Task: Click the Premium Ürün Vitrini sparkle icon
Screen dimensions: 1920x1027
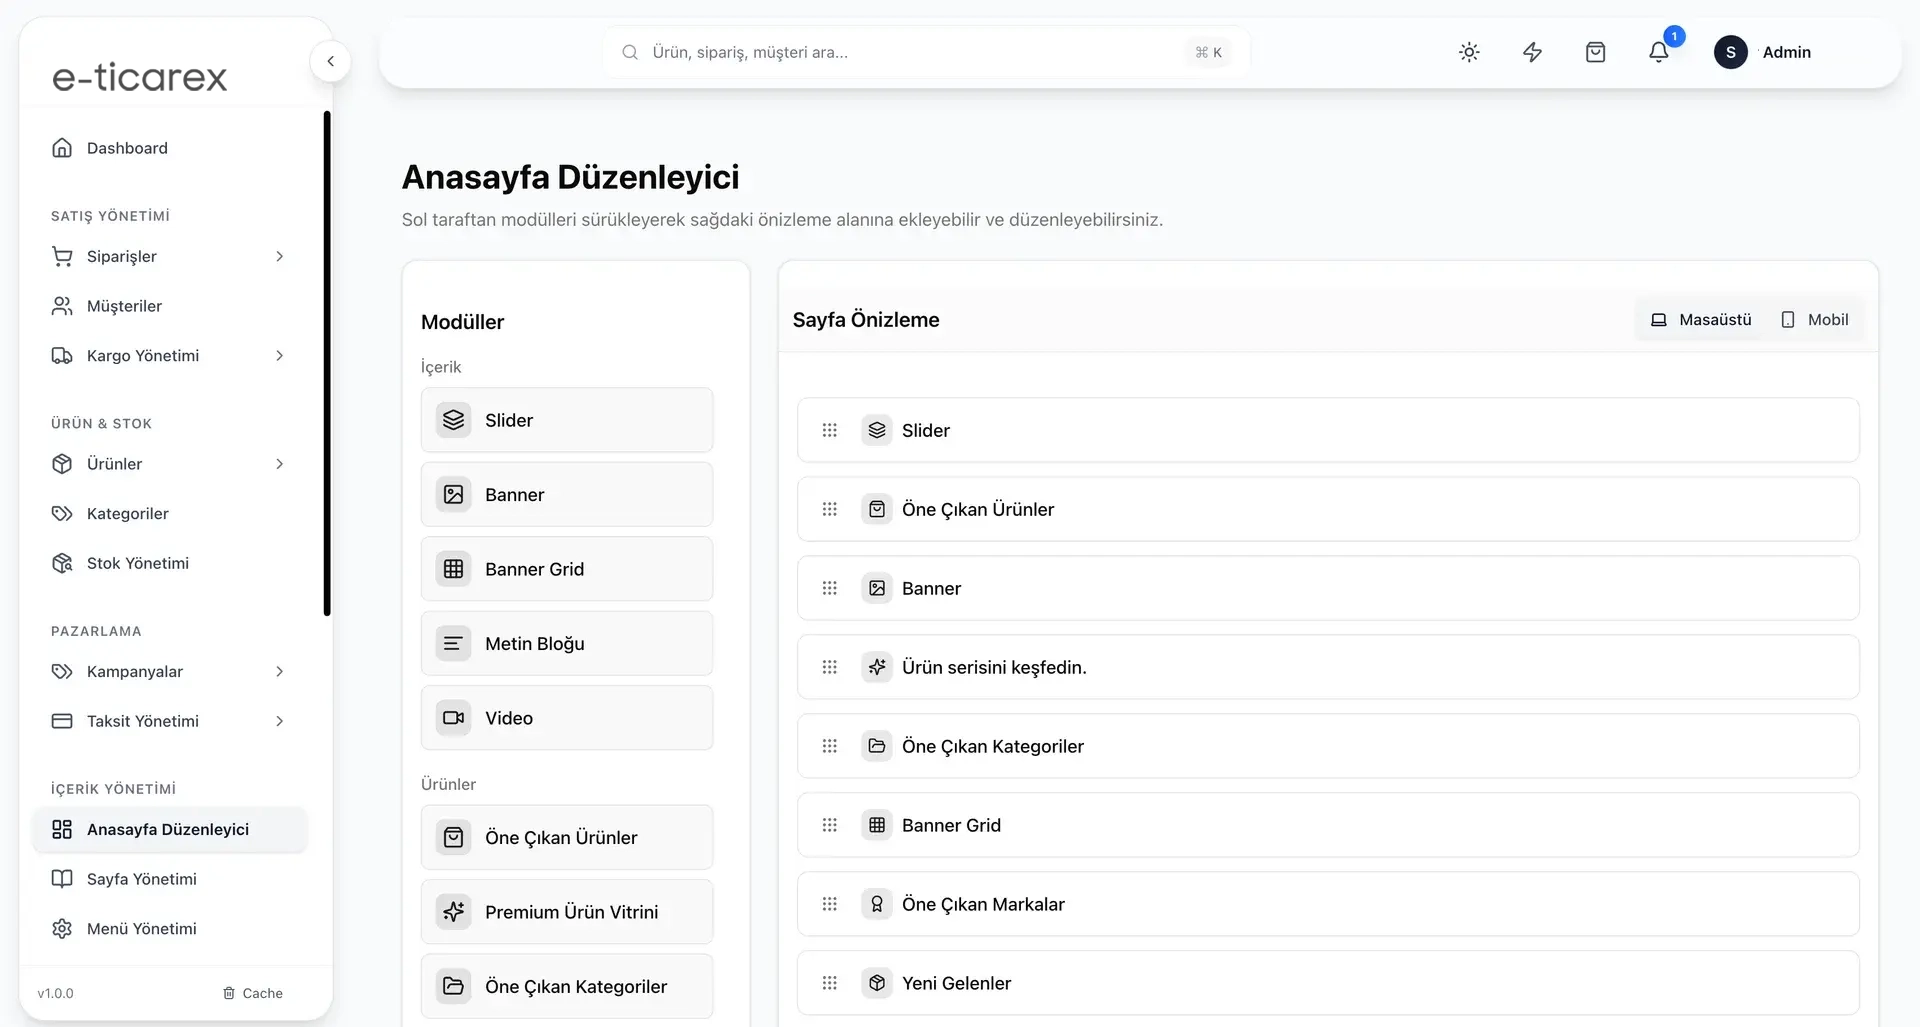Action: [453, 912]
